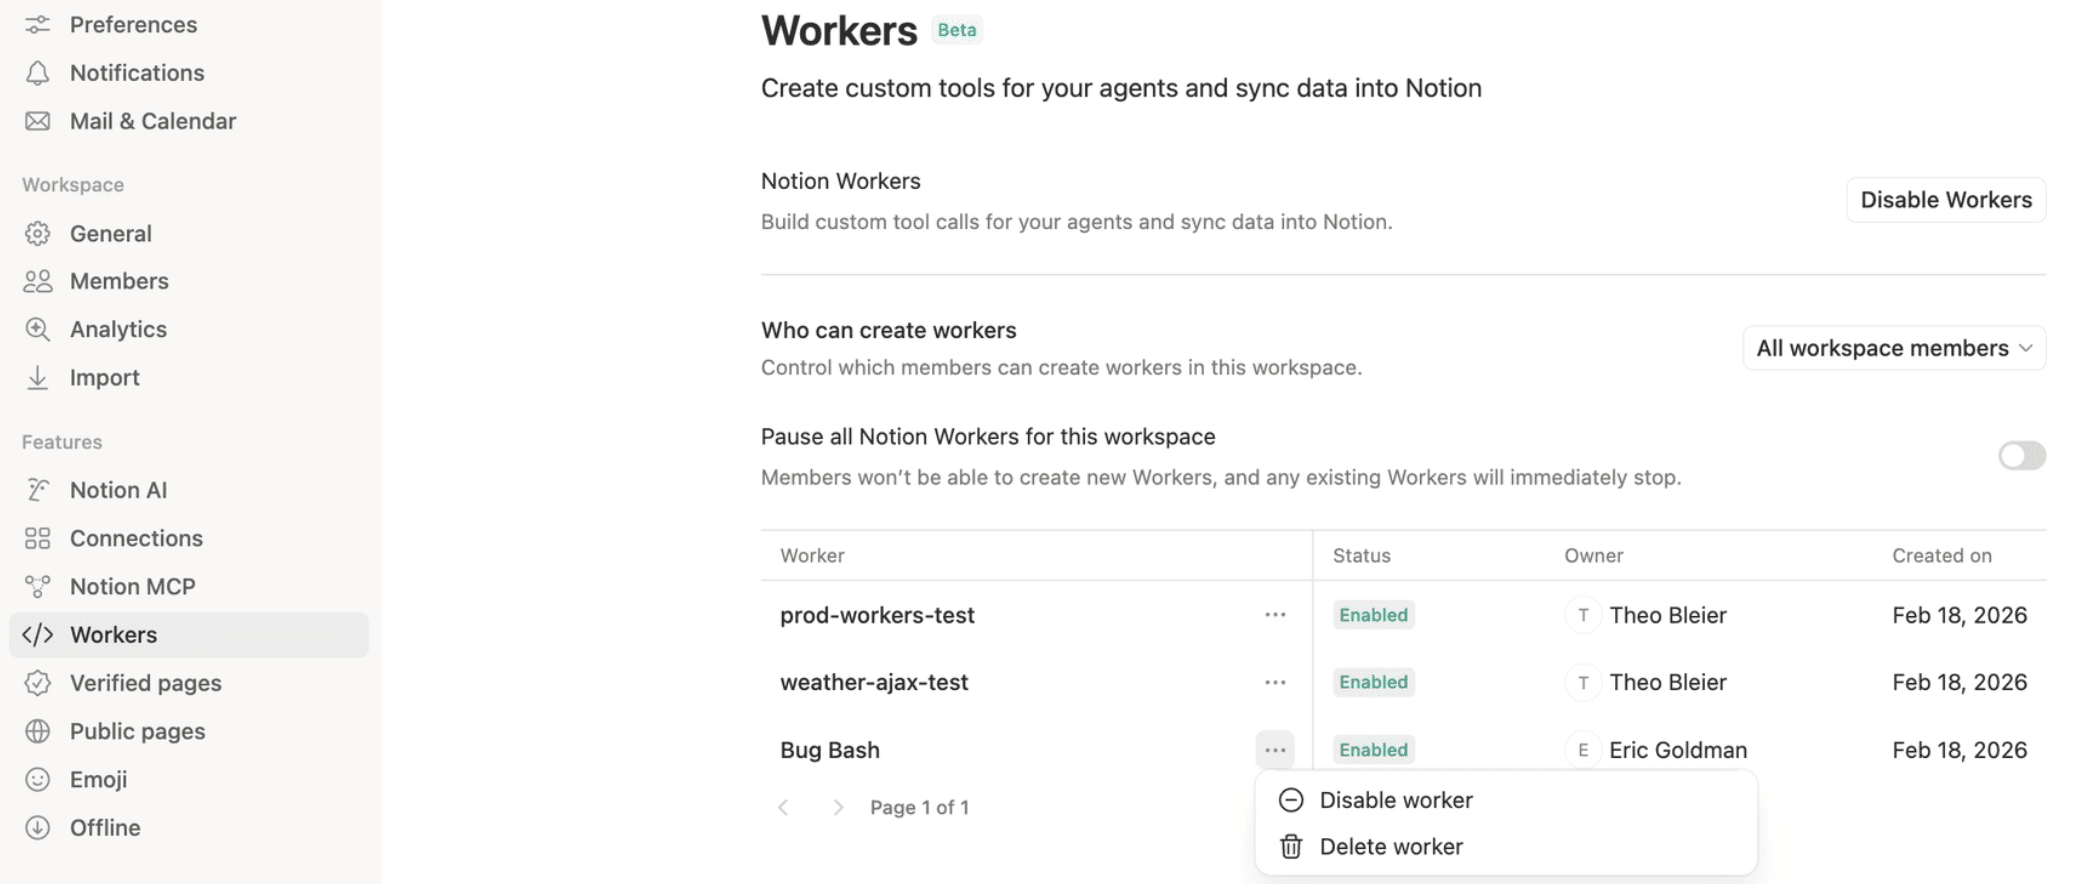
Task: Click the Disable Workers button
Action: [x=1946, y=200]
